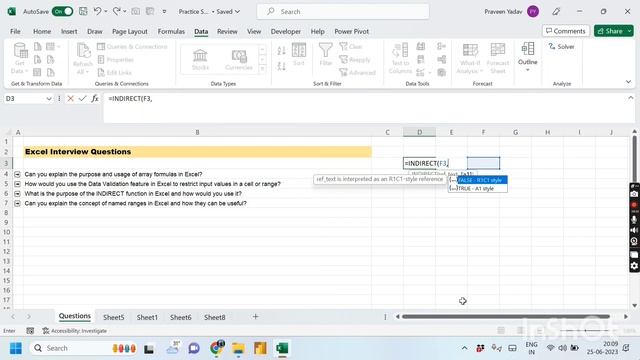Click the top Search box
Viewport: 640px width, 360px height.
[343, 12]
